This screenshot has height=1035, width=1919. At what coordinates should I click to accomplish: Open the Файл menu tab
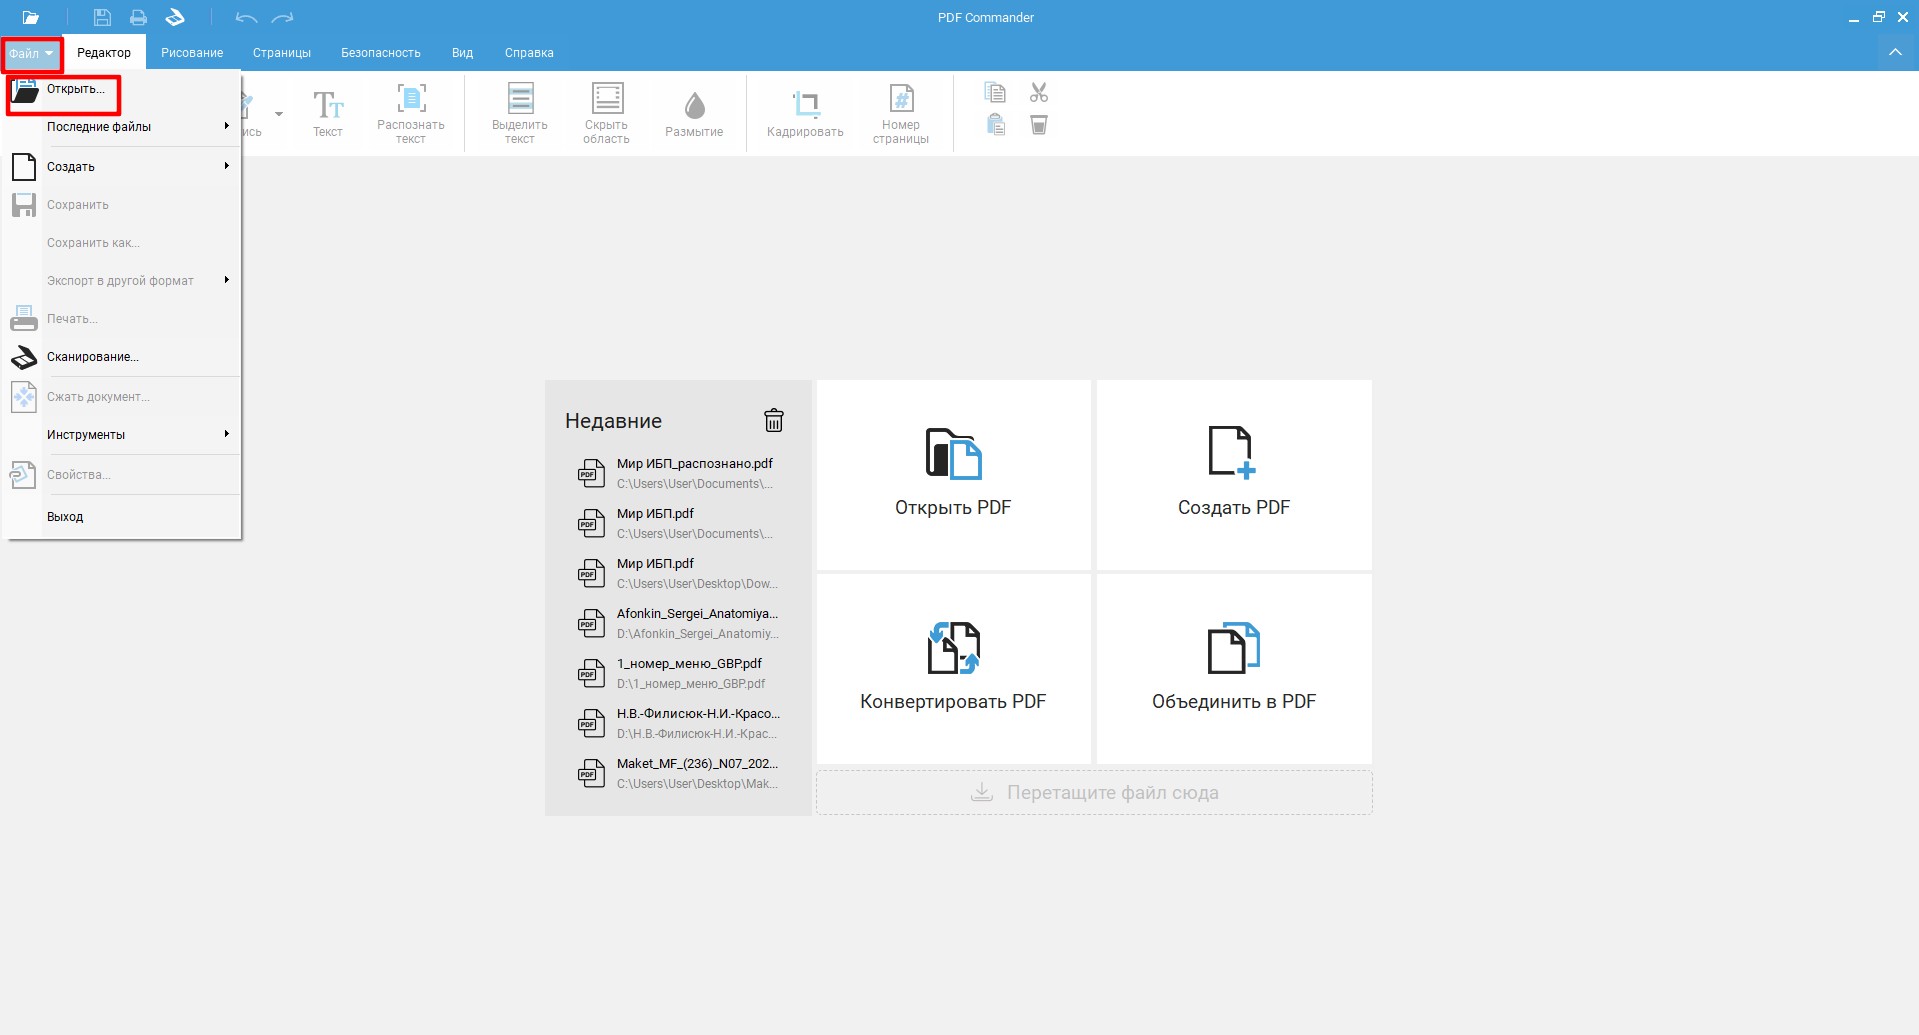coord(32,54)
